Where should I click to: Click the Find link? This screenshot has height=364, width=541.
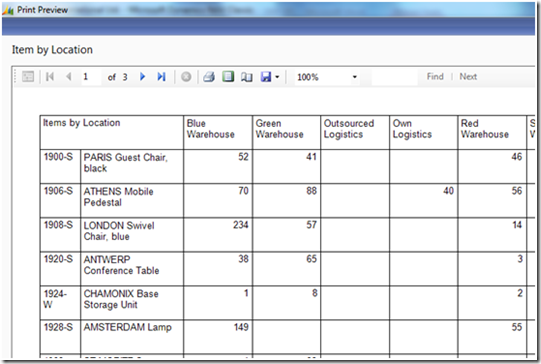tap(435, 76)
